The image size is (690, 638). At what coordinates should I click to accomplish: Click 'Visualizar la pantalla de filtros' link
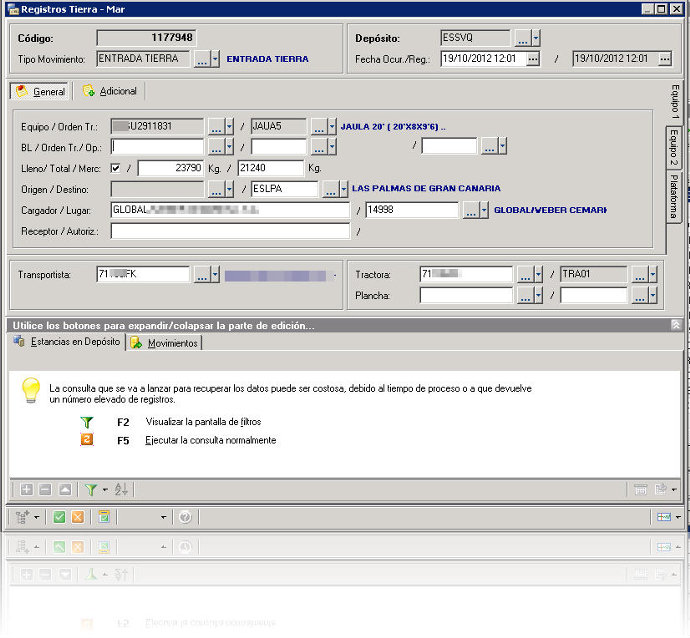click(x=203, y=422)
